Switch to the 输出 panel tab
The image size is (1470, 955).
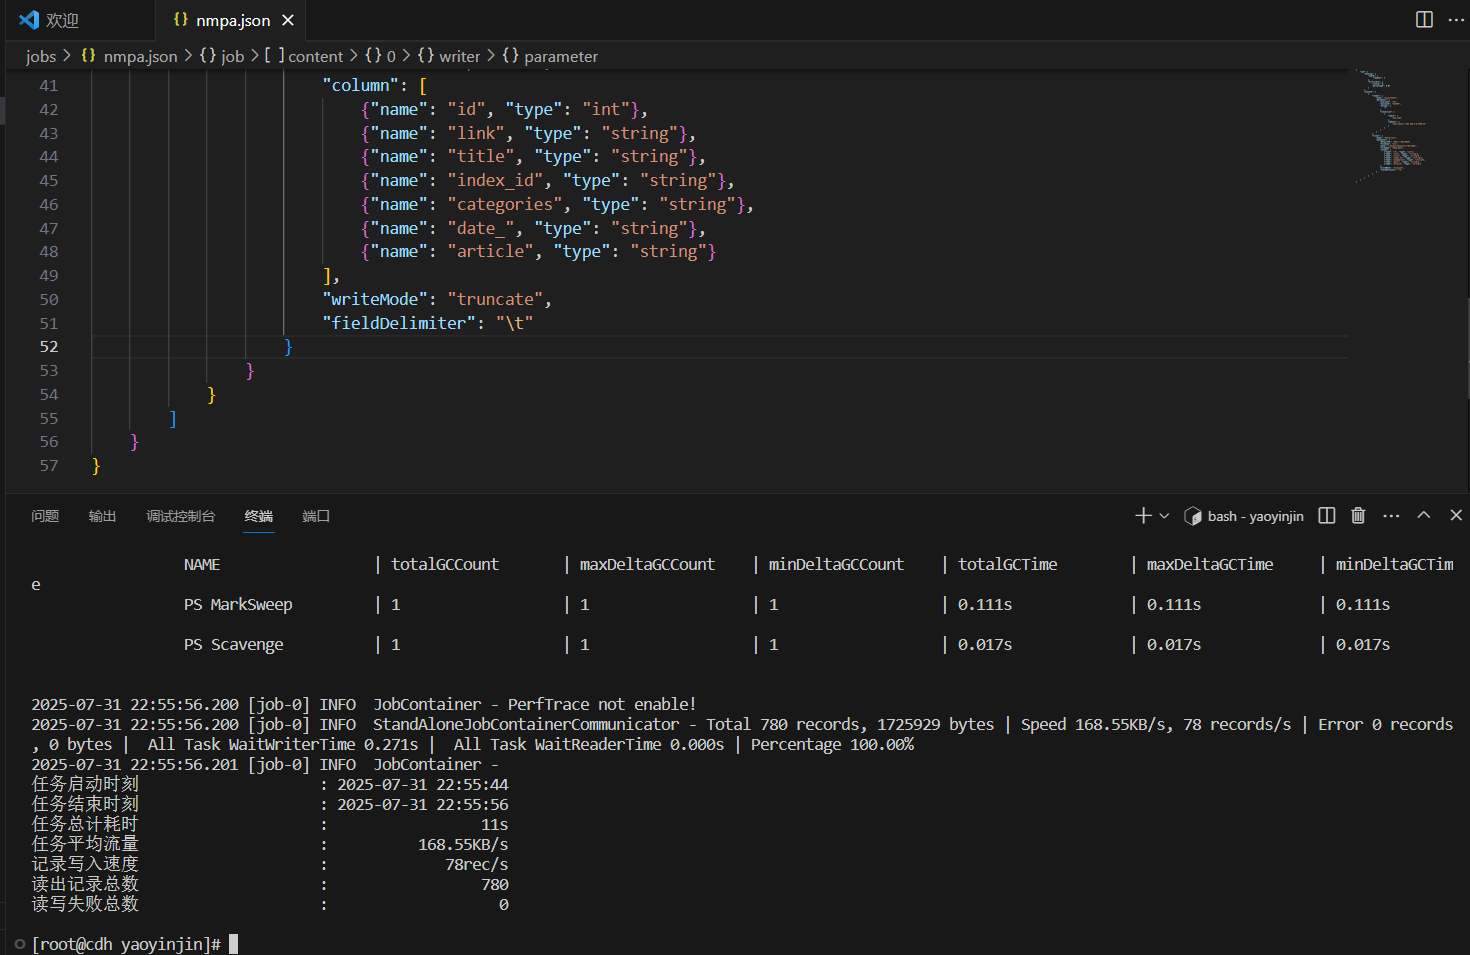tap(102, 516)
